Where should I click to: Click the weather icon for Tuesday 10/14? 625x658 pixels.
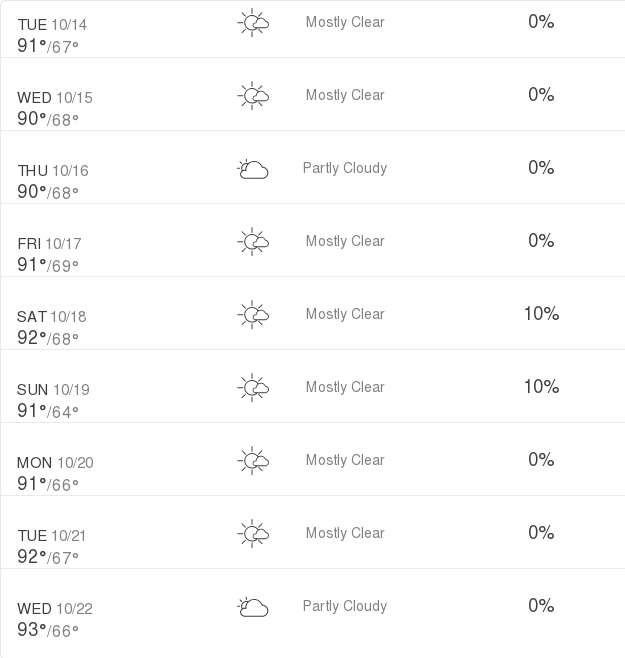tap(253, 23)
